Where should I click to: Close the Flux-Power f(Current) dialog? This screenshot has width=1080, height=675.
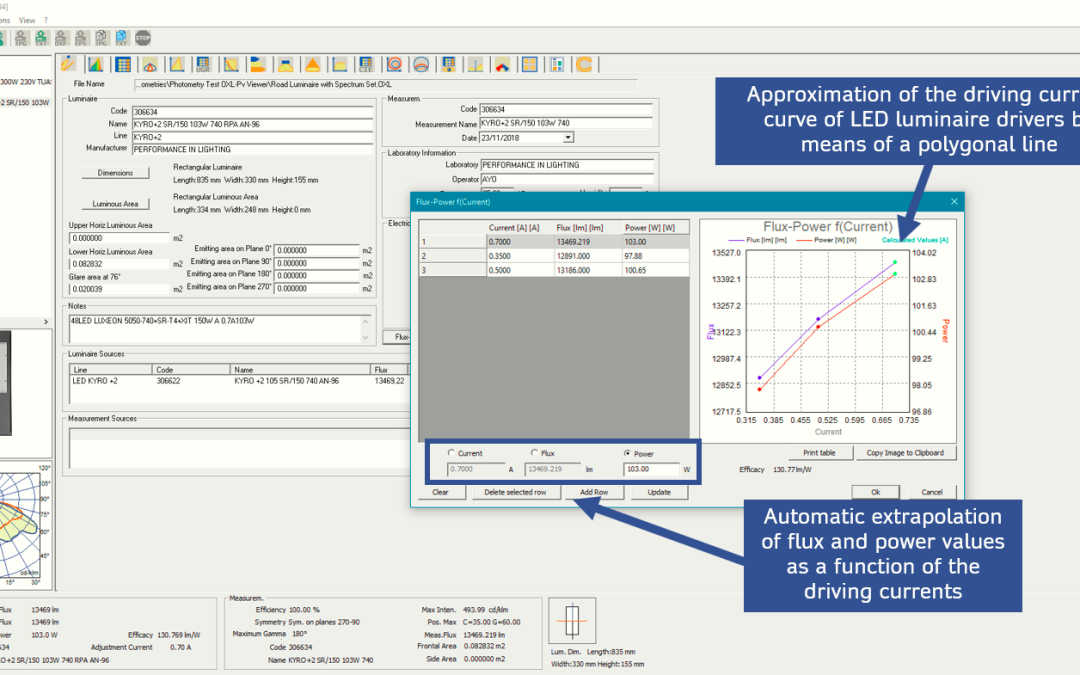pyautogui.click(x=954, y=202)
